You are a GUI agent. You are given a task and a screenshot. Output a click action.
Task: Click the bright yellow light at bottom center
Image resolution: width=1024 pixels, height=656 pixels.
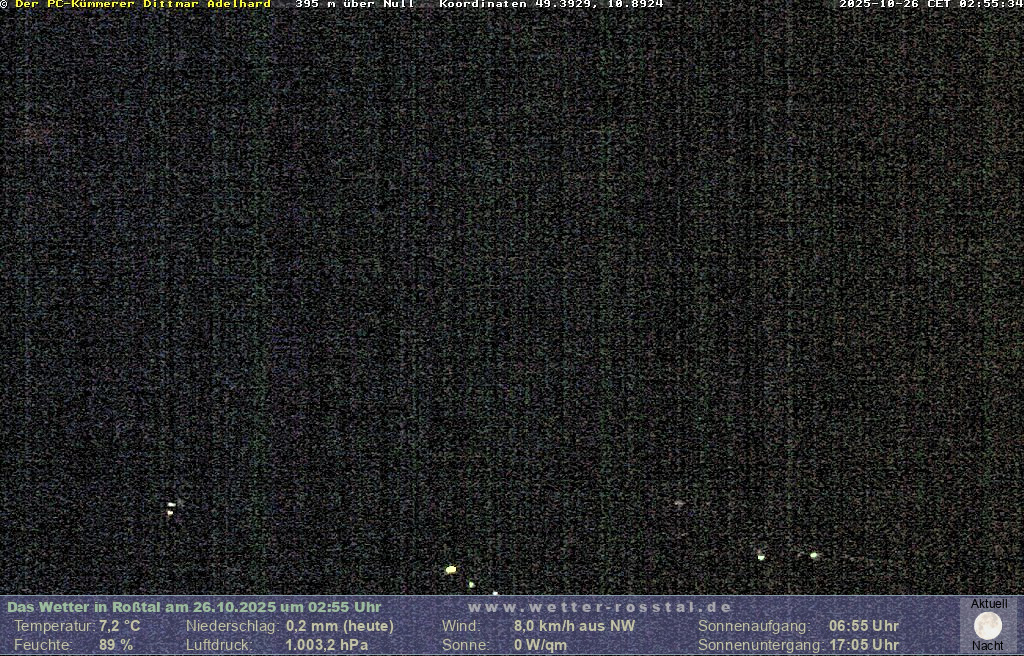coord(451,570)
